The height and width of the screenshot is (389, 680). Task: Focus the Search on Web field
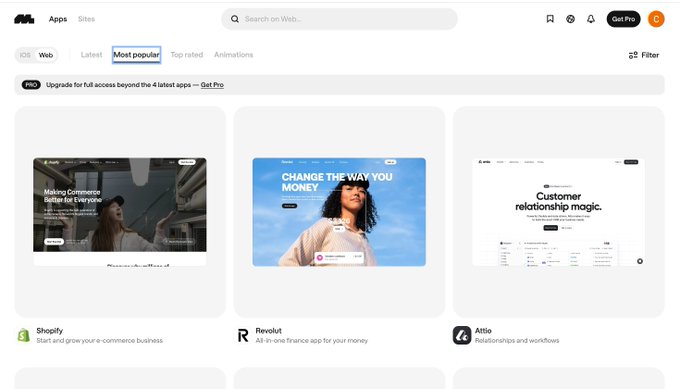(x=339, y=19)
